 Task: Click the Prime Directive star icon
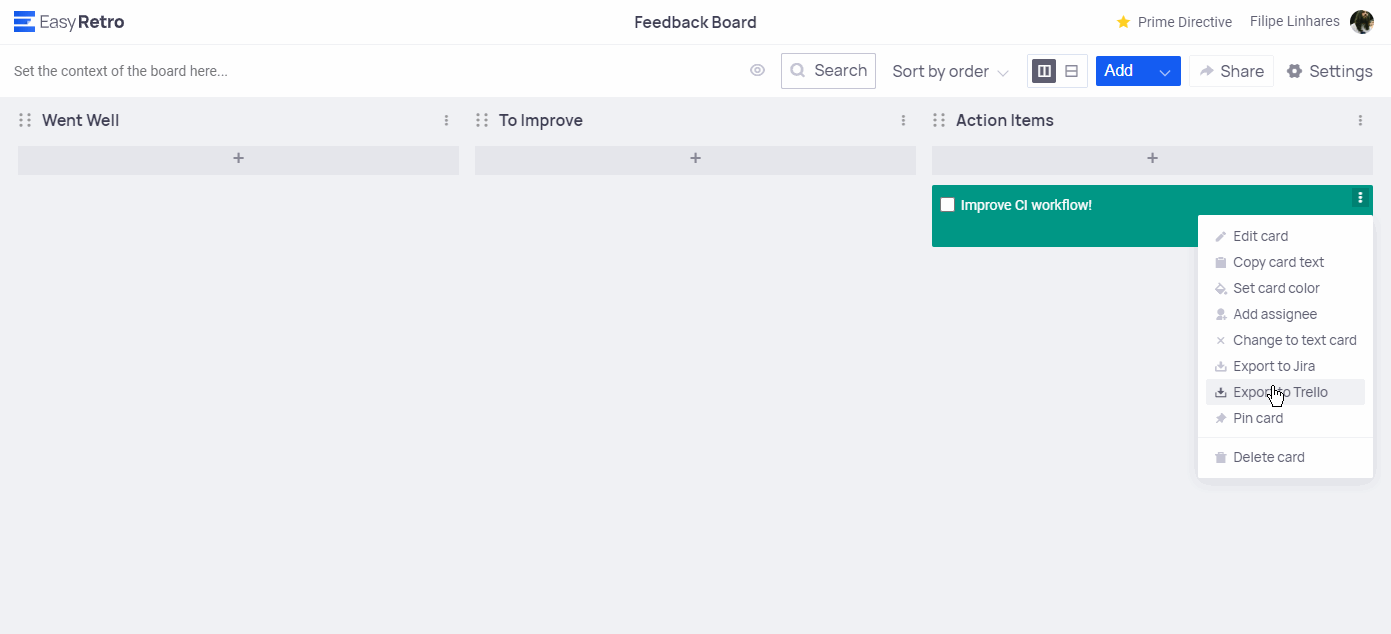(x=1123, y=22)
